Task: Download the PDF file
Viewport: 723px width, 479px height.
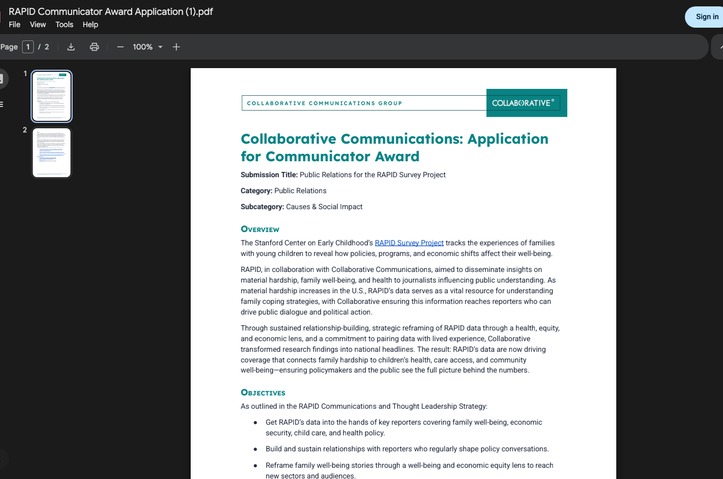Action: pos(71,47)
